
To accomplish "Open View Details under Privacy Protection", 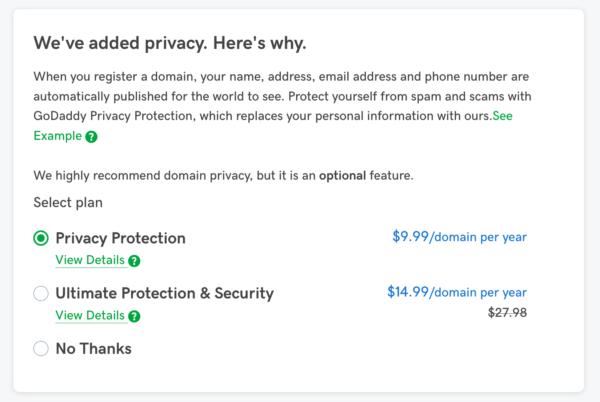I will 90,260.
